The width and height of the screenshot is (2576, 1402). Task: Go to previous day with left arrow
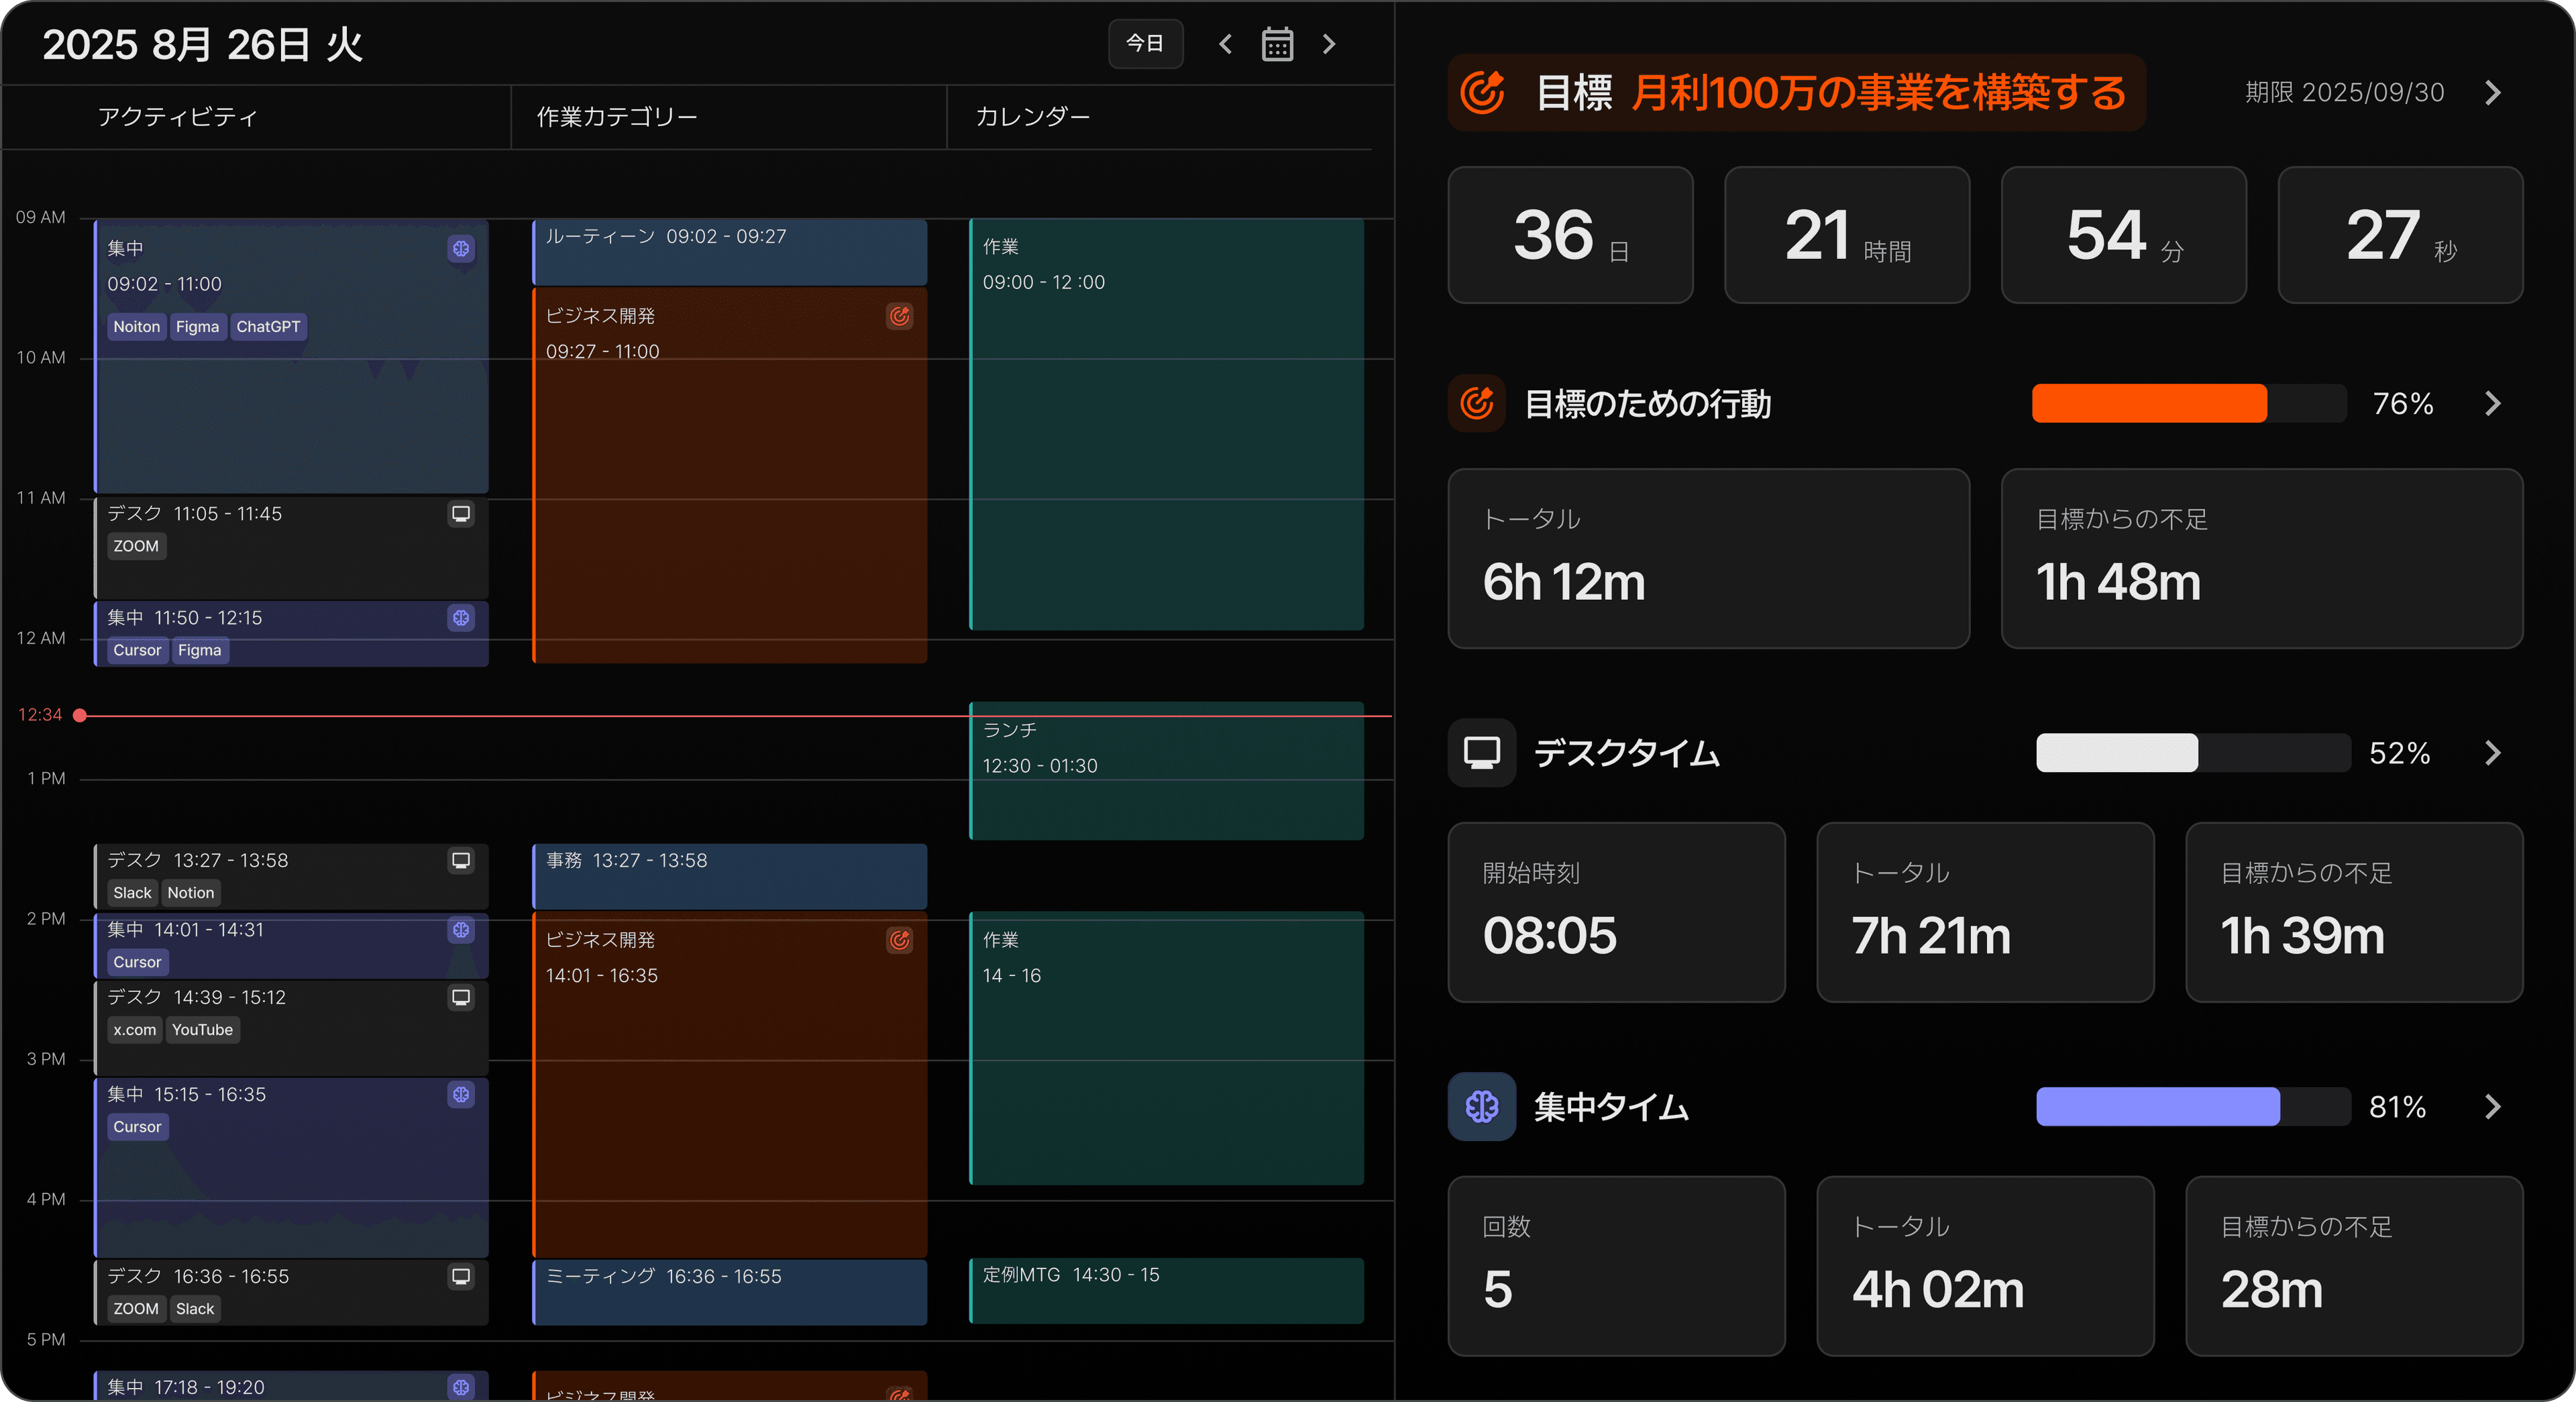tap(1225, 44)
